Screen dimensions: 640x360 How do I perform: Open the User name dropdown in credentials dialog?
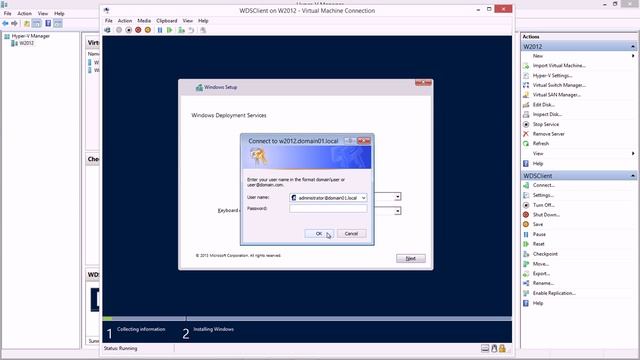tap(363, 198)
